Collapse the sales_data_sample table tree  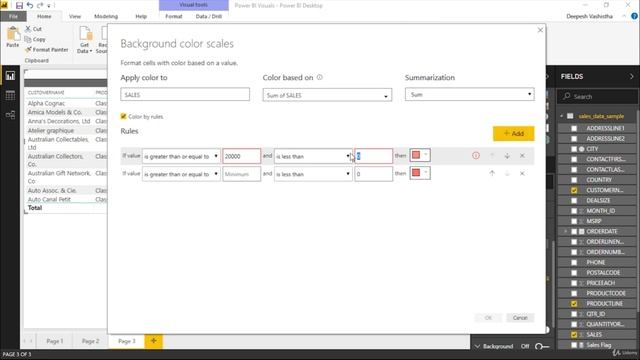coord(562,116)
